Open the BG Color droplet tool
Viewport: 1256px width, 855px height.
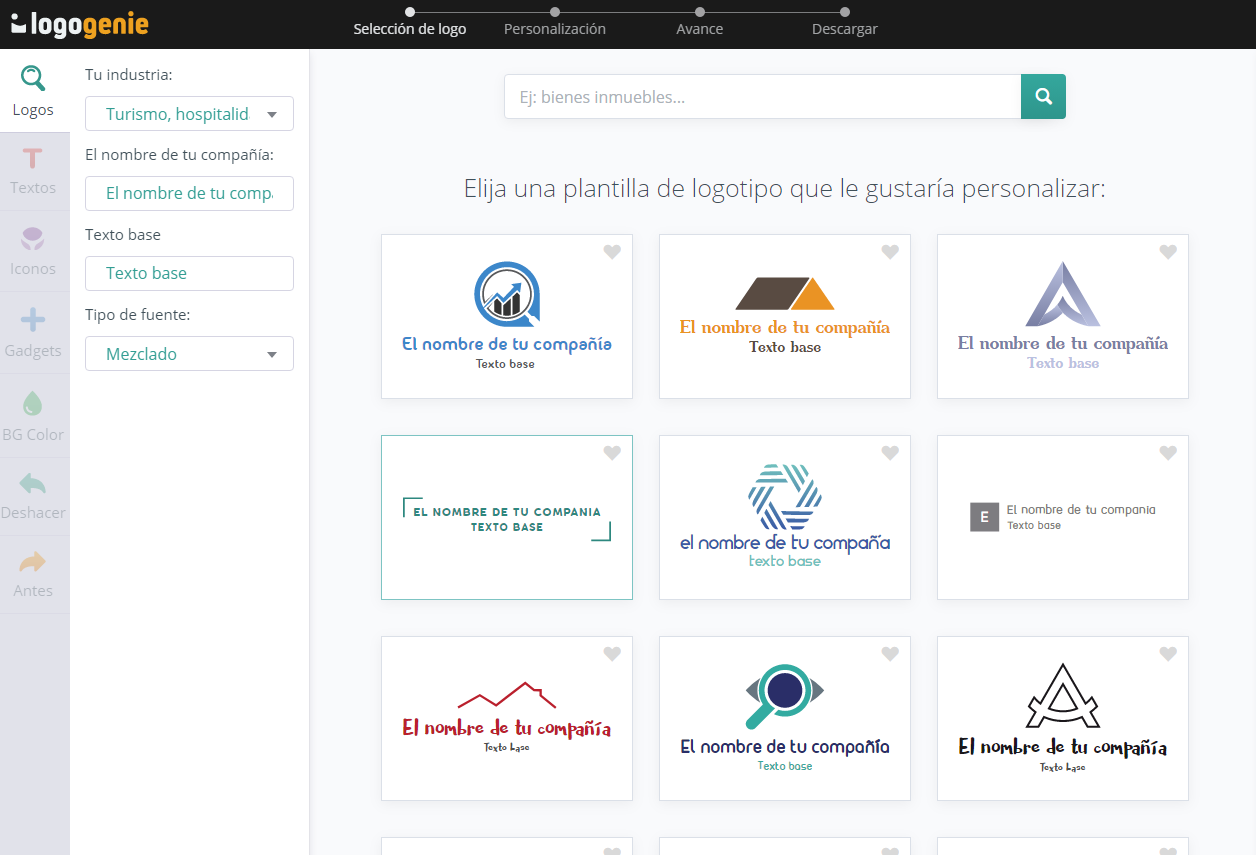pyautogui.click(x=33, y=416)
